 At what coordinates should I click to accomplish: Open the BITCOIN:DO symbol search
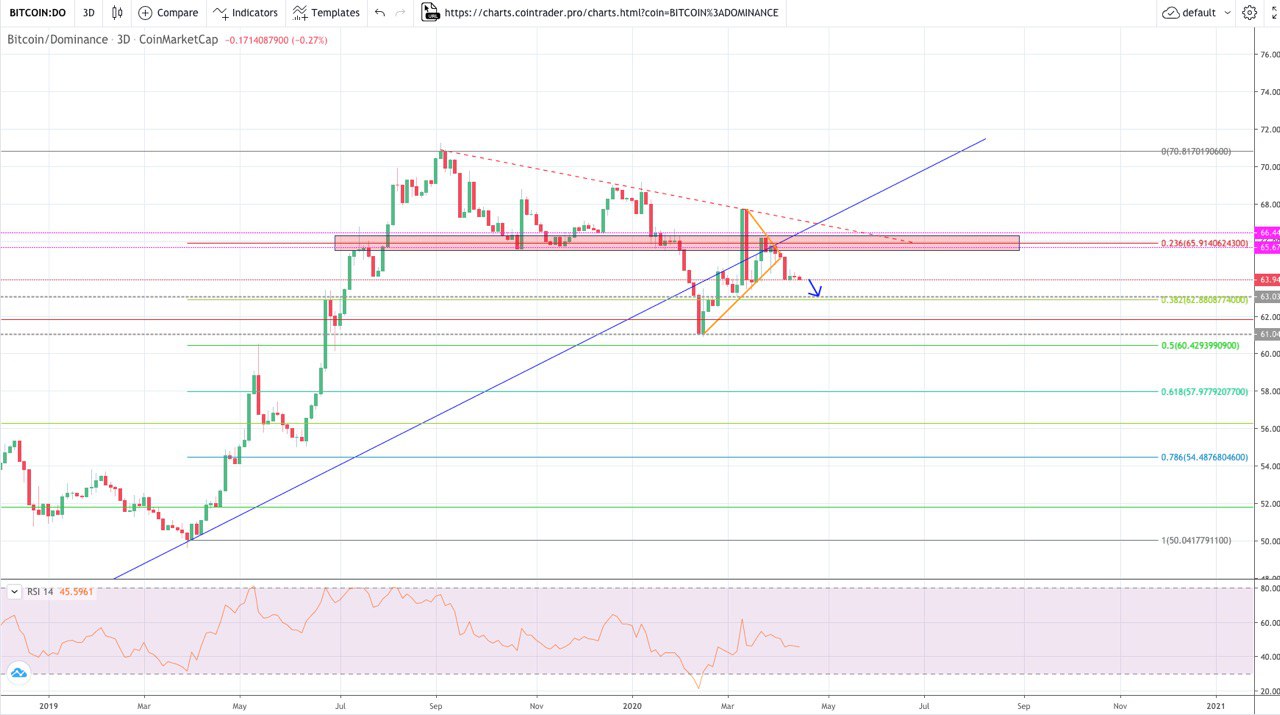tap(38, 13)
